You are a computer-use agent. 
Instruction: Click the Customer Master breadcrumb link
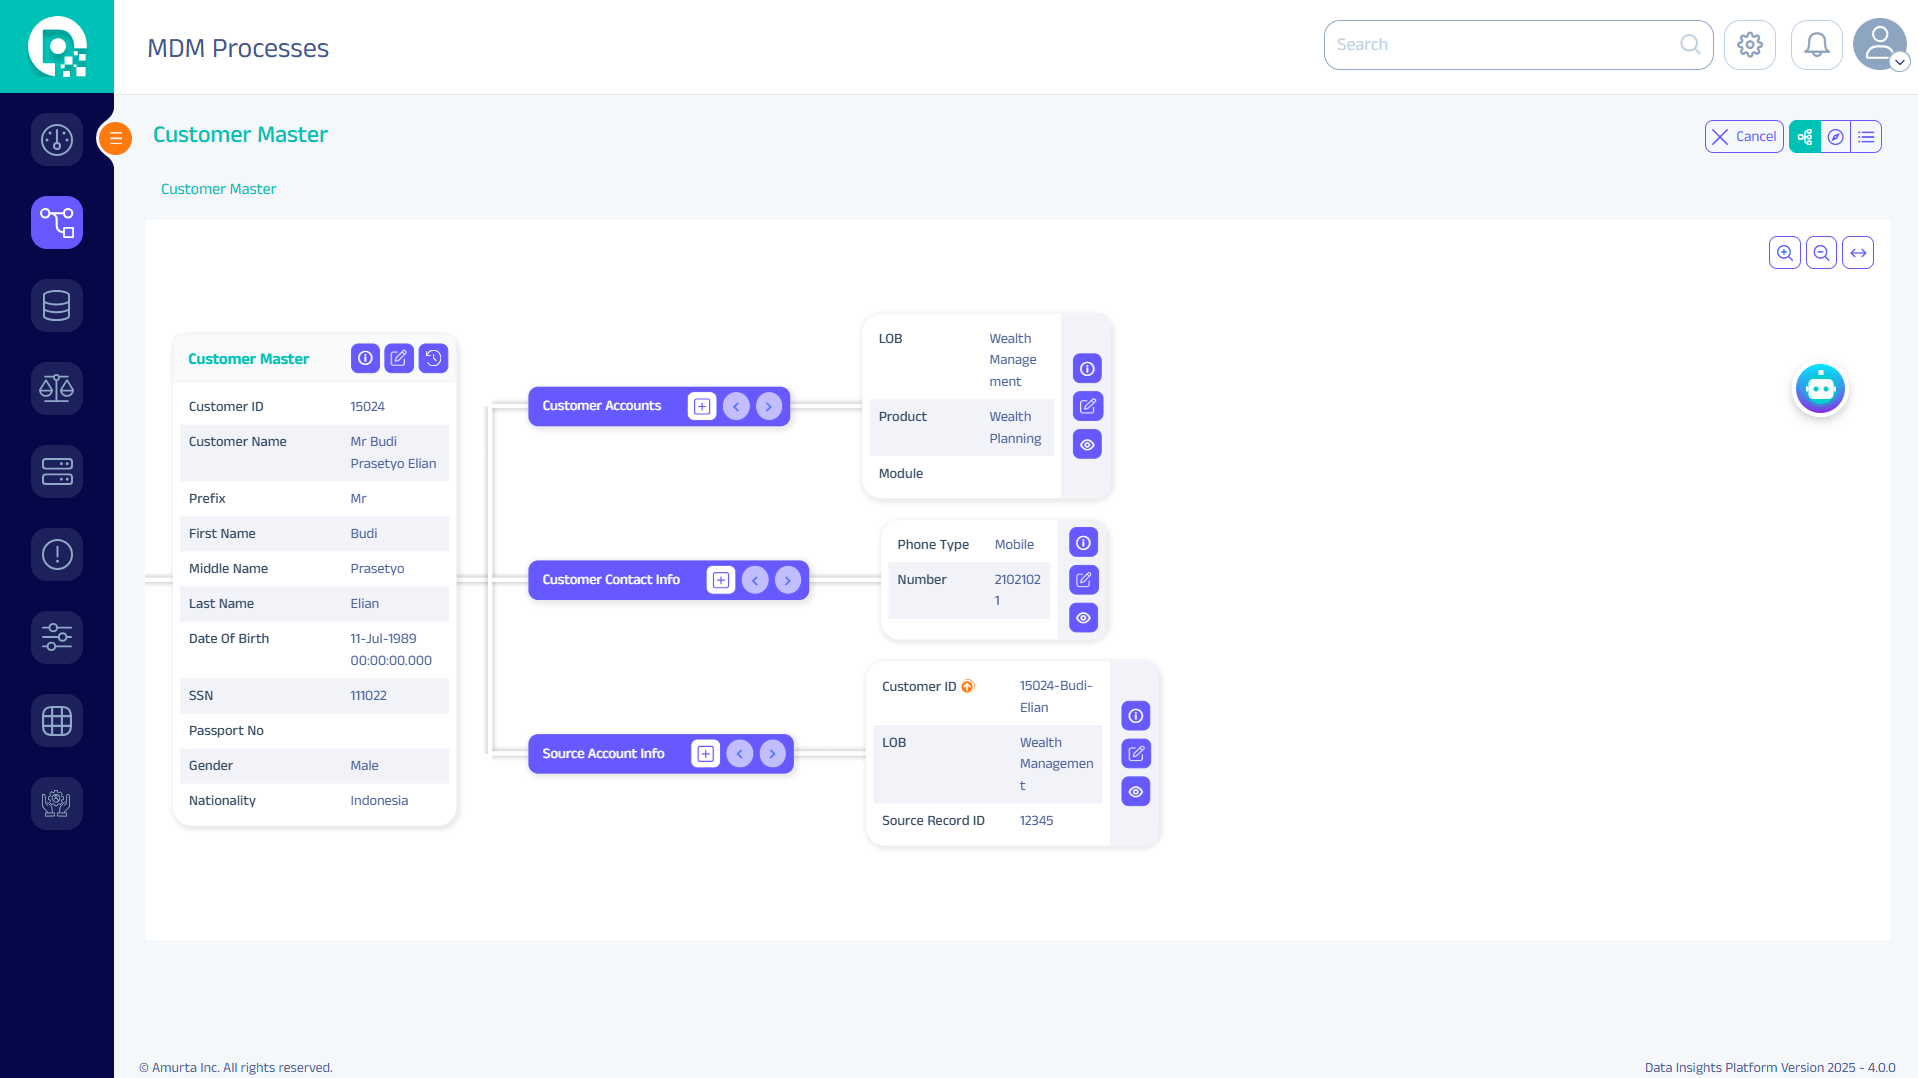pos(218,189)
